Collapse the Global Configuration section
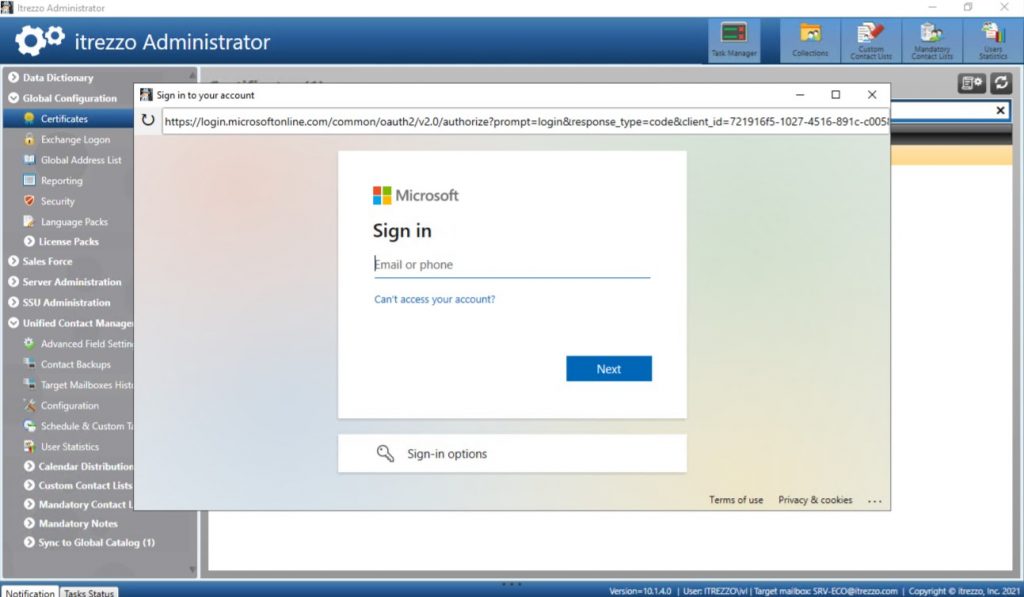This screenshot has width=1024, height=597. coord(13,98)
